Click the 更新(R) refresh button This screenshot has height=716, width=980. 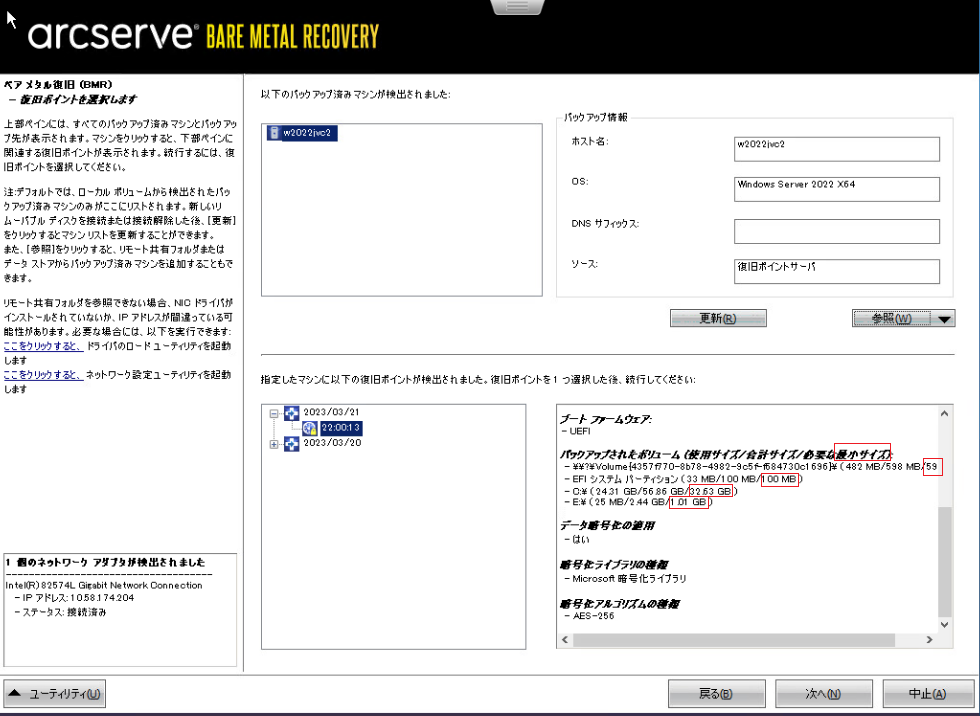click(718, 318)
